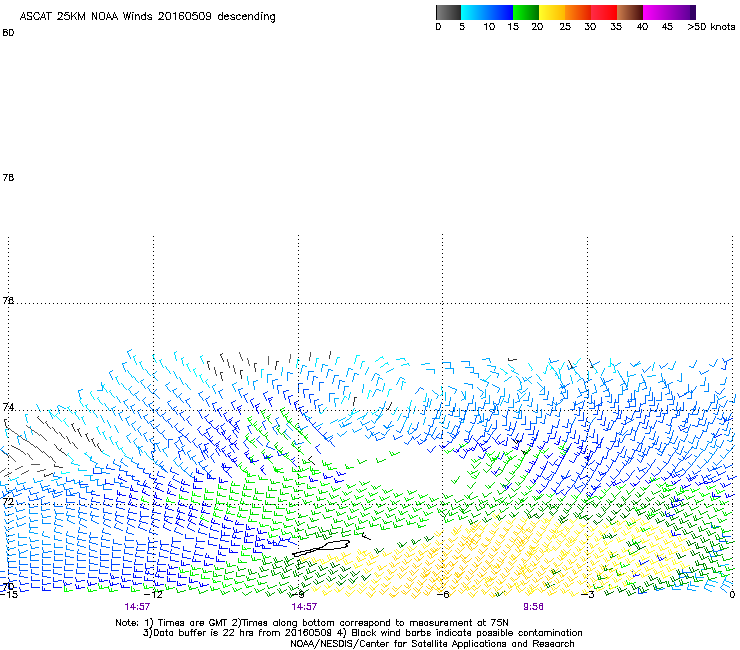Click the 'Data buffer is 22 hrs' note line
This screenshot has width=740, height=650.
pos(363,633)
